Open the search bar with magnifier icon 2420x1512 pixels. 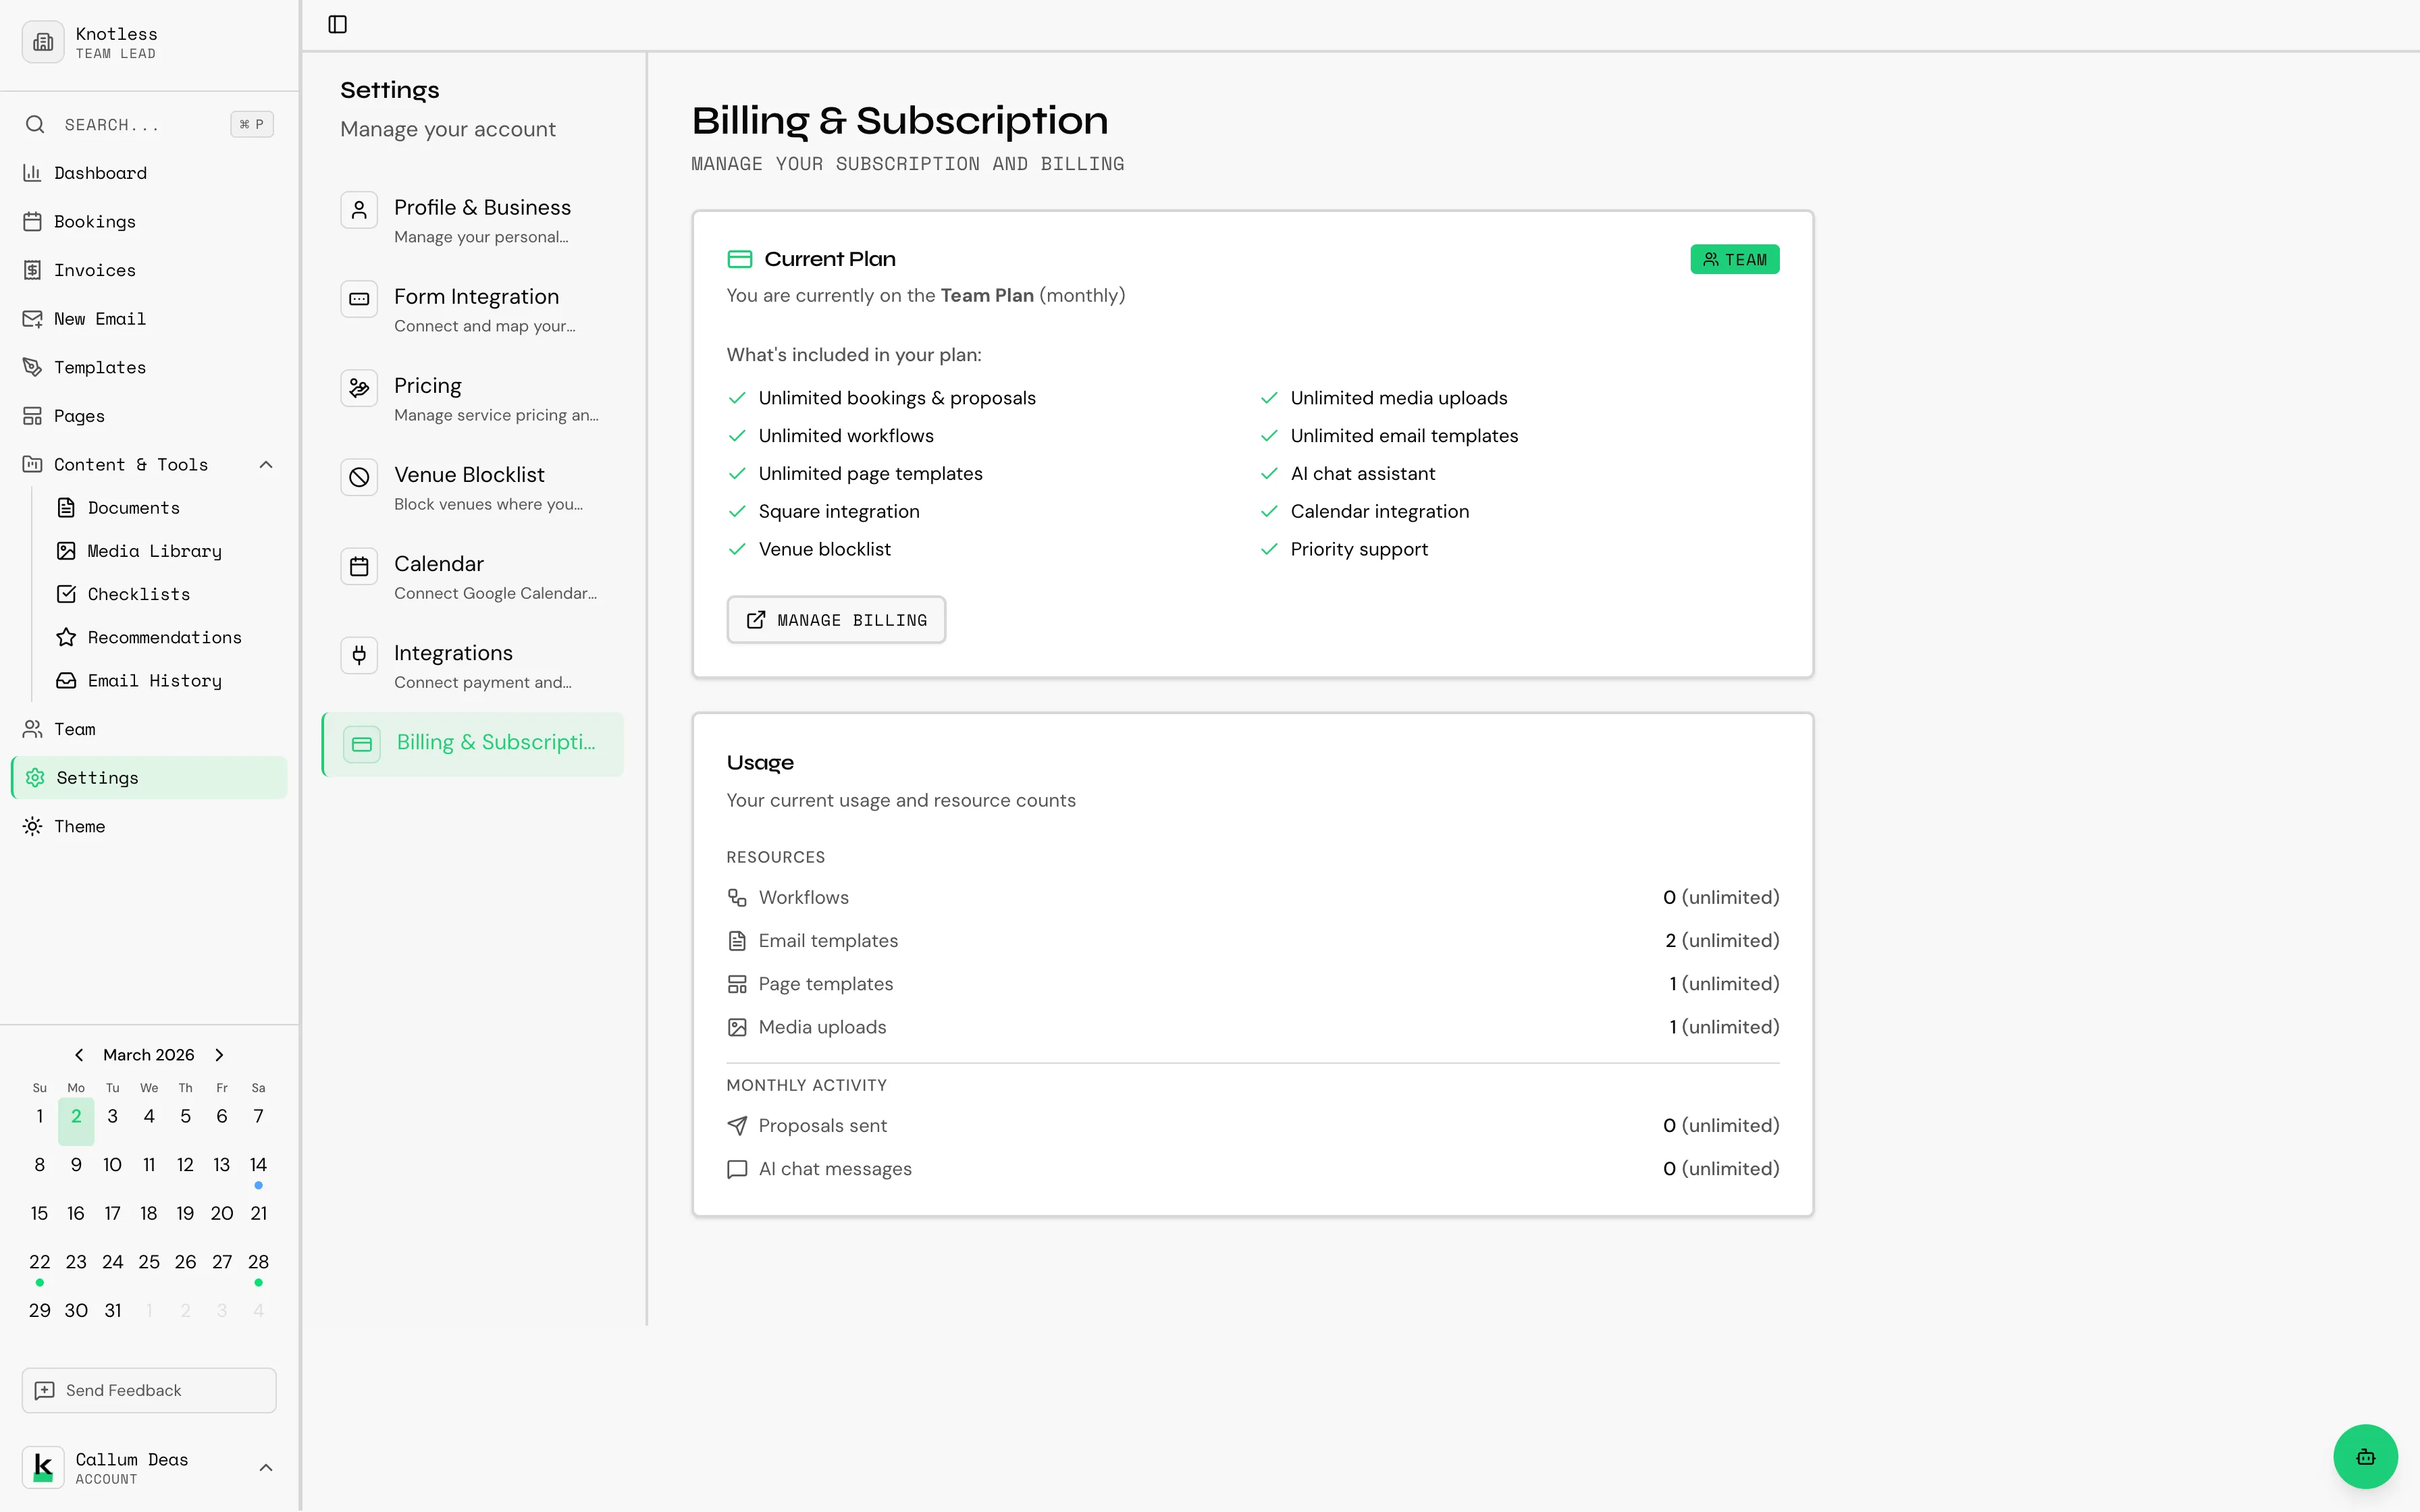click(35, 124)
